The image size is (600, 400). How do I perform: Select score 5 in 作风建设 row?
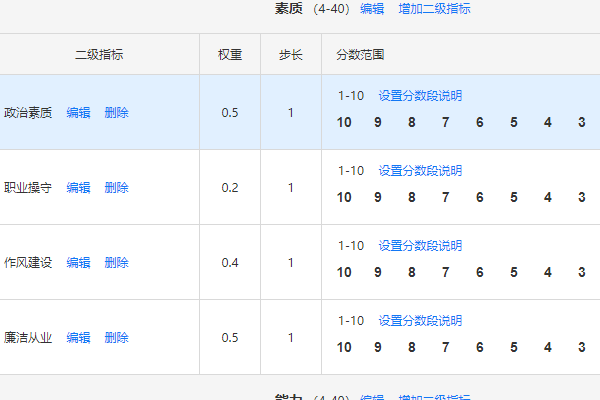coord(514,273)
